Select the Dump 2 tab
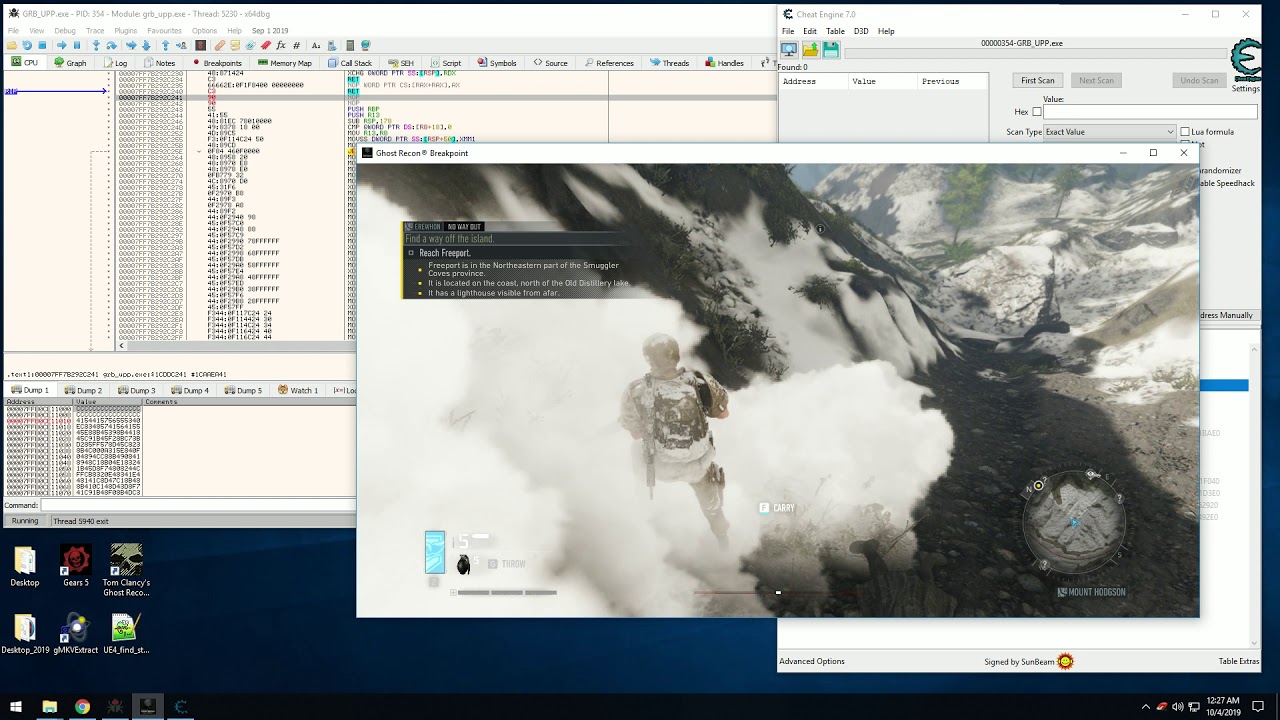The width and height of the screenshot is (1280, 720). coord(83,390)
